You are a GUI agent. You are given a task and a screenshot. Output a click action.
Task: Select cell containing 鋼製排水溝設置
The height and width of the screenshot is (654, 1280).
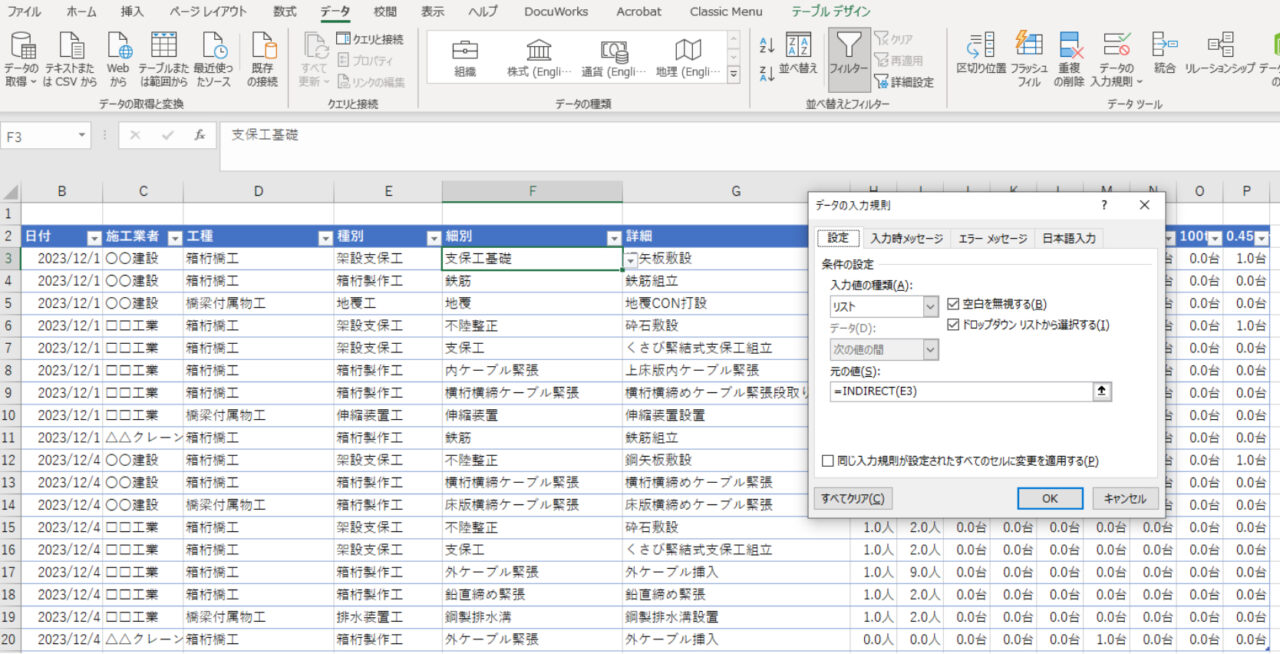pyautogui.click(x=736, y=617)
